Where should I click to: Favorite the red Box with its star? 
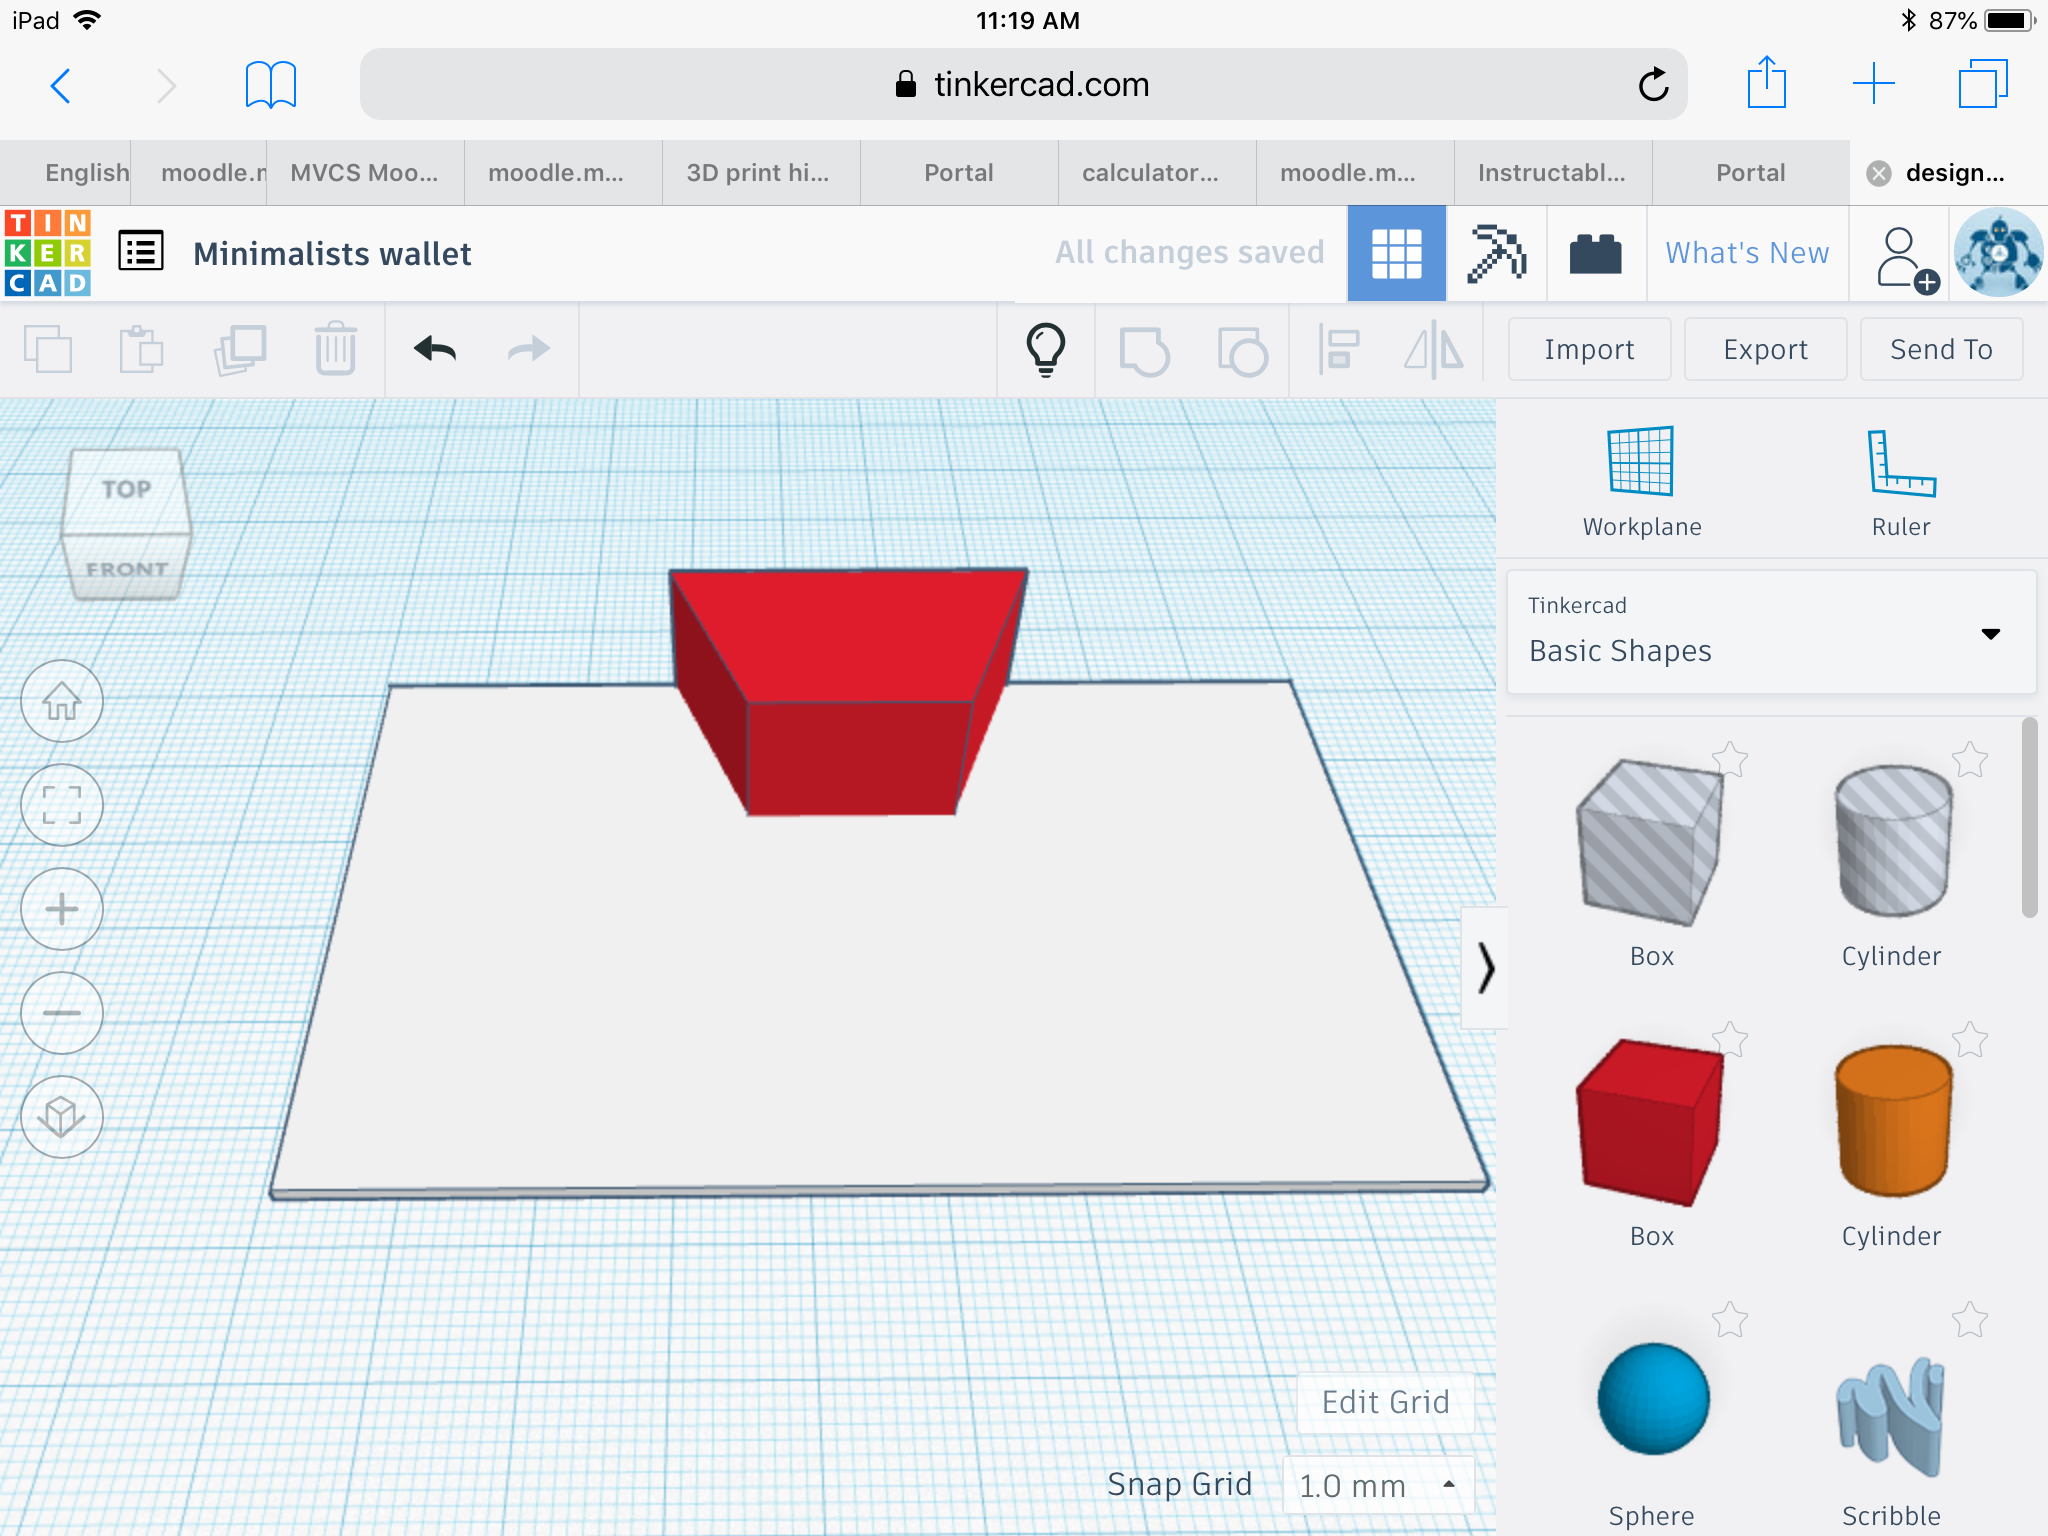1730,1040
